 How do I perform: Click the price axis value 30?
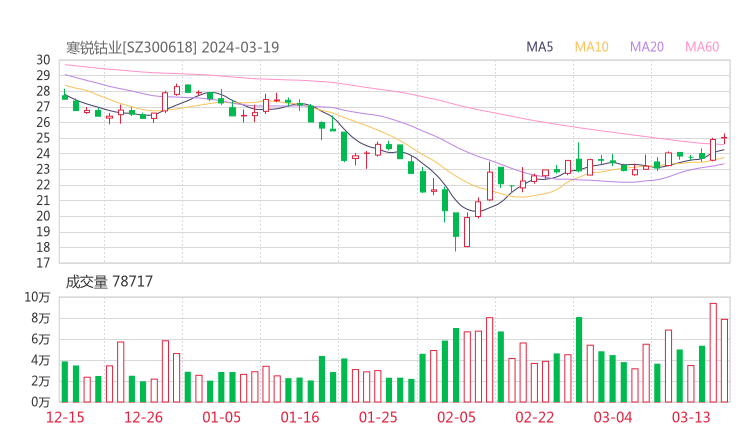(x=43, y=60)
